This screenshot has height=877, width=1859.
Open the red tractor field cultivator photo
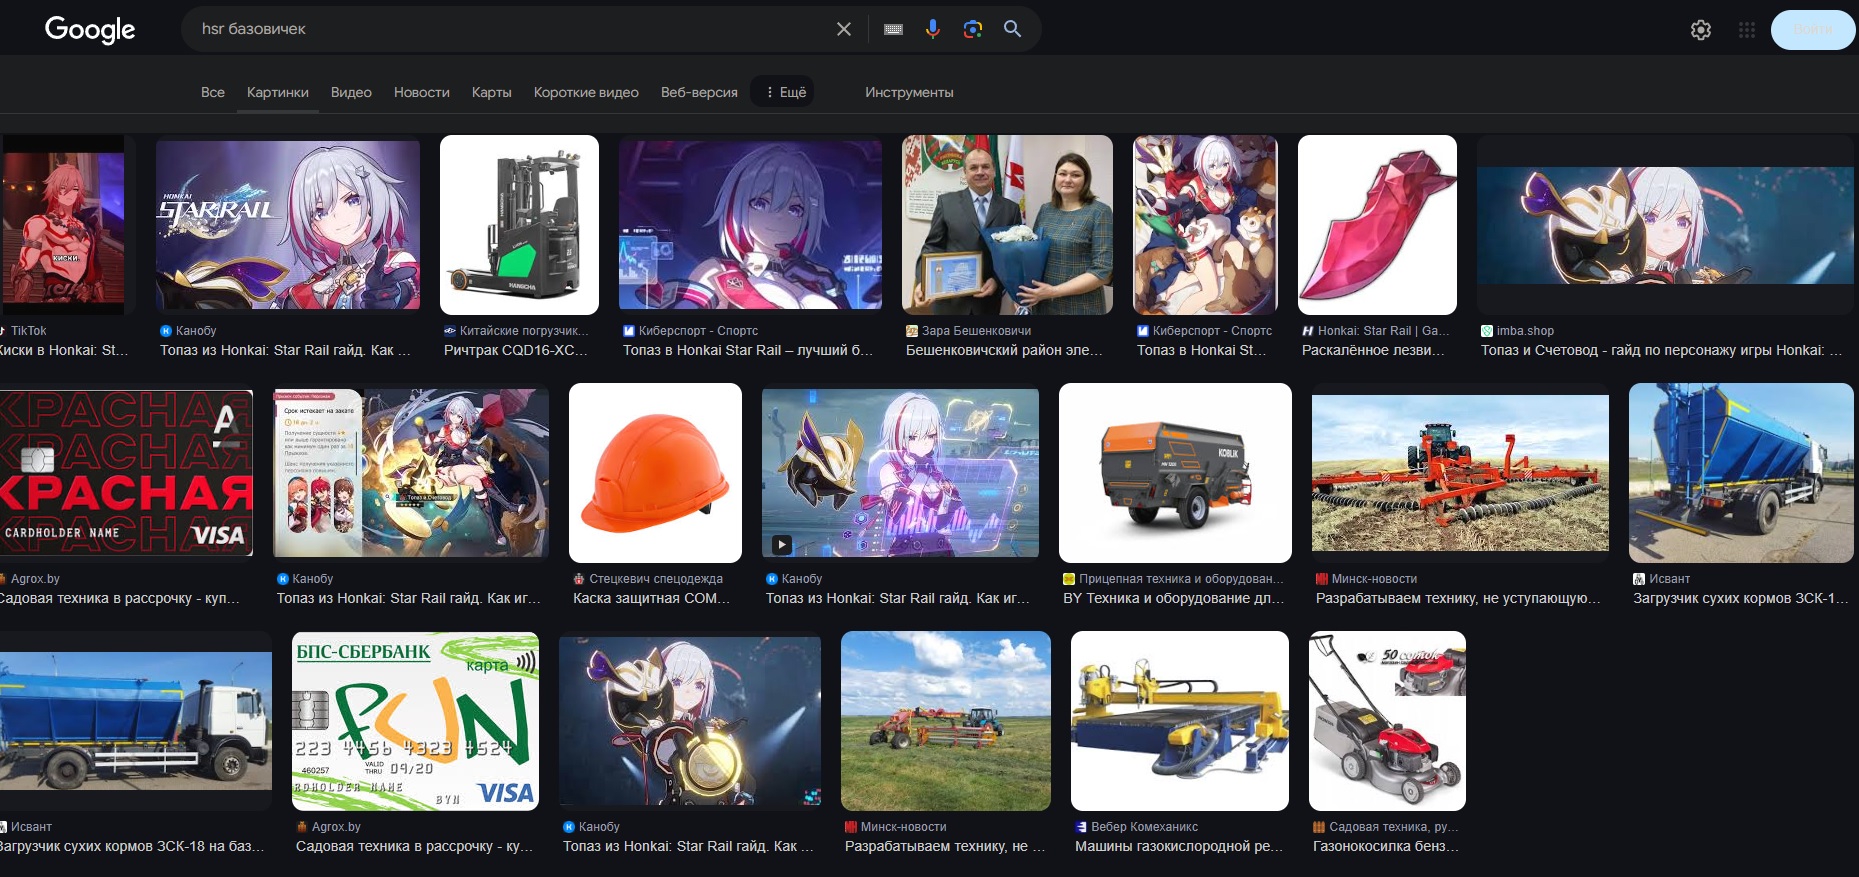1460,473
